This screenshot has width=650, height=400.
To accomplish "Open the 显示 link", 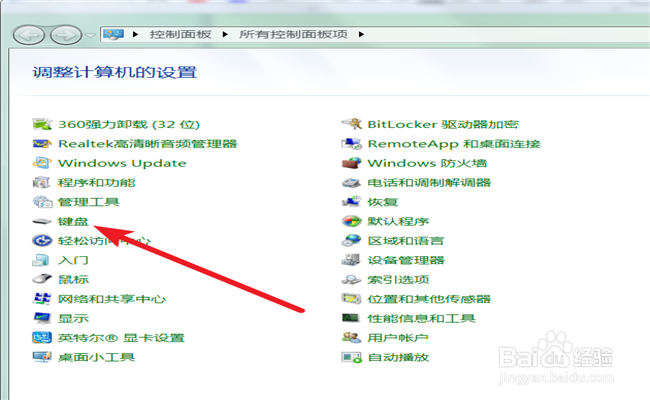I will (x=73, y=318).
